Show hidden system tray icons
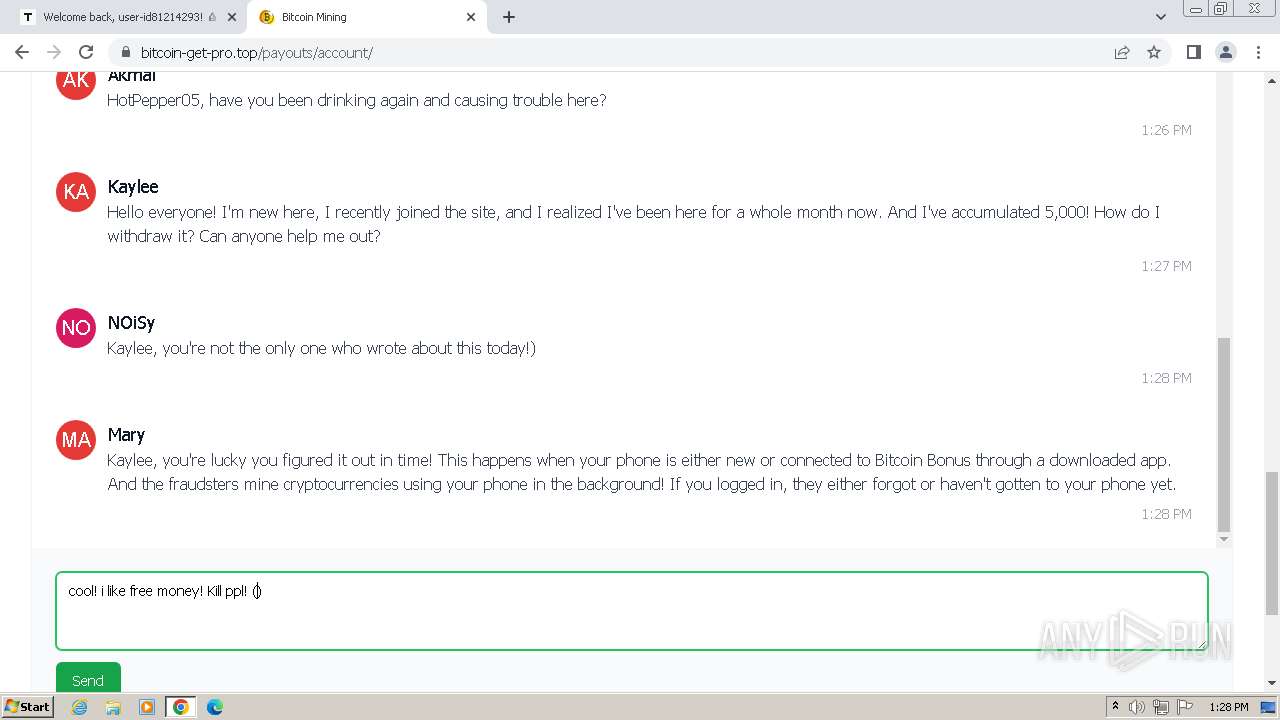The width and height of the screenshot is (1280, 720). coord(1115,707)
